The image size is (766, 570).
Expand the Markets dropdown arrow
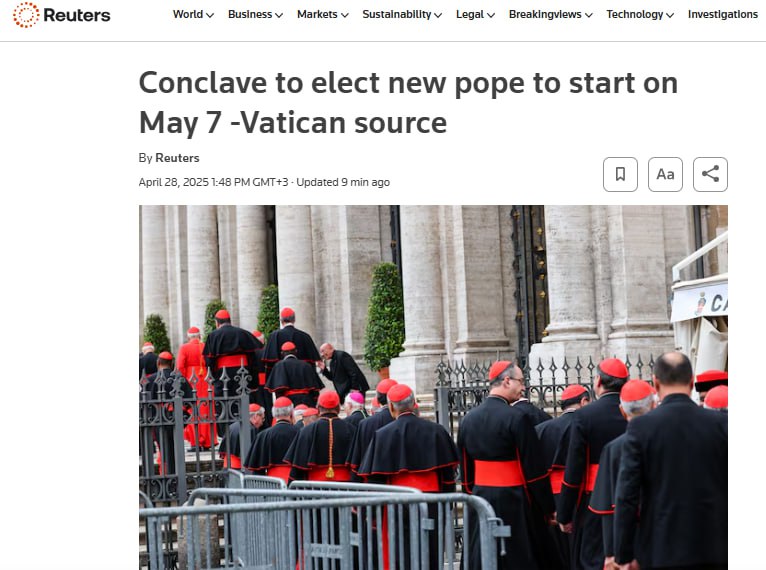pos(344,15)
